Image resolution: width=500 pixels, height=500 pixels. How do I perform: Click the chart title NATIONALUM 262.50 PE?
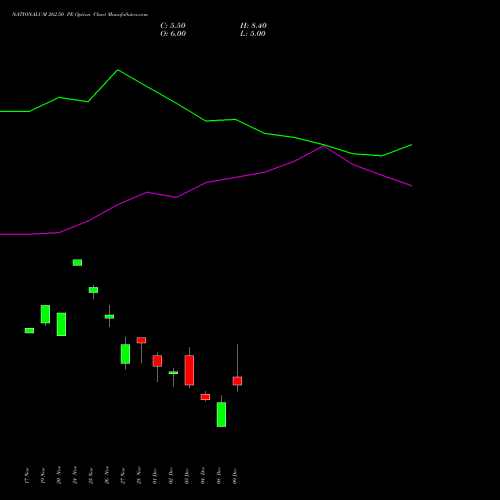[x=42, y=15]
